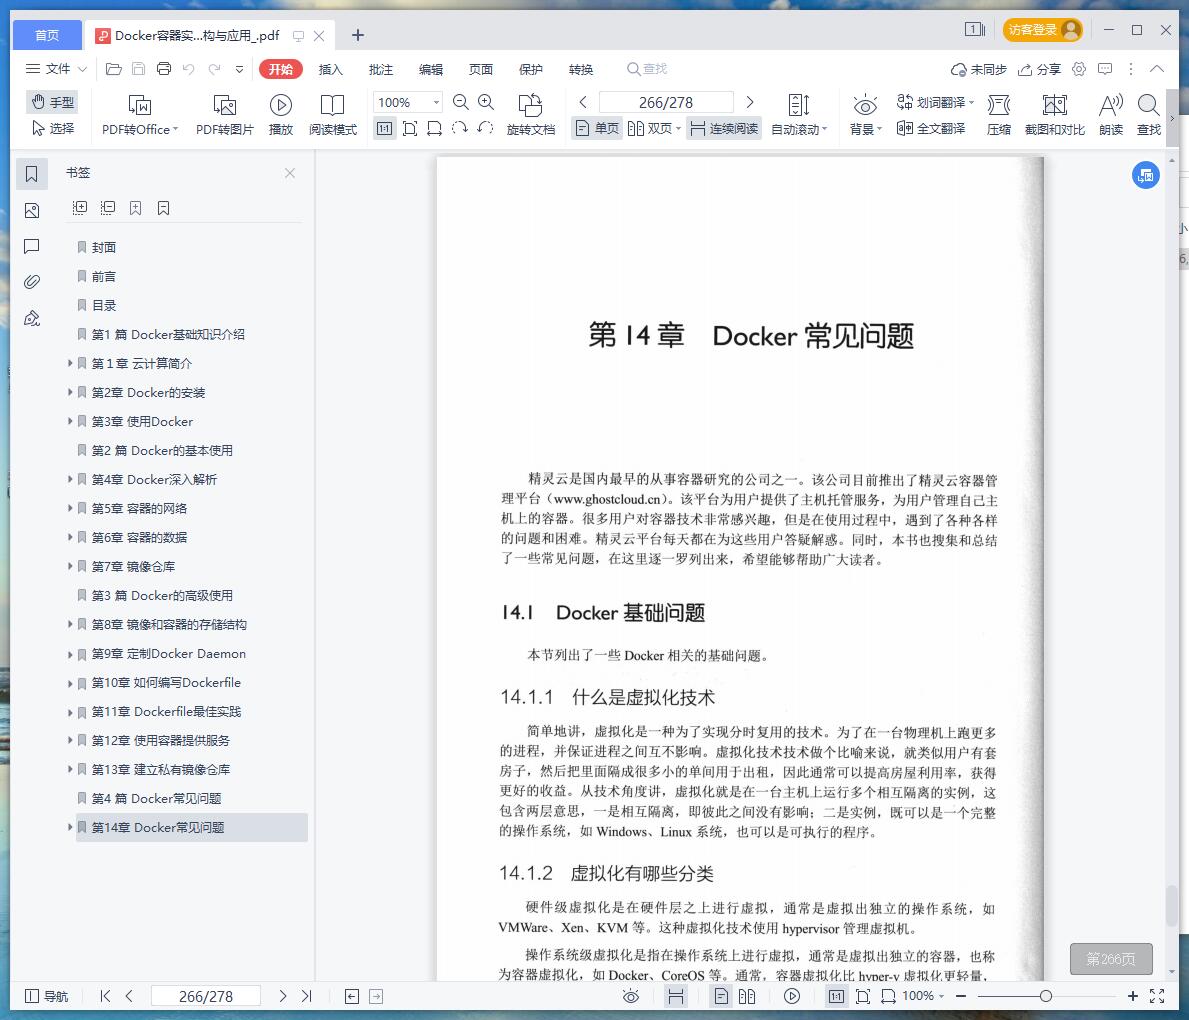Jump to last page in status bar

click(306, 996)
